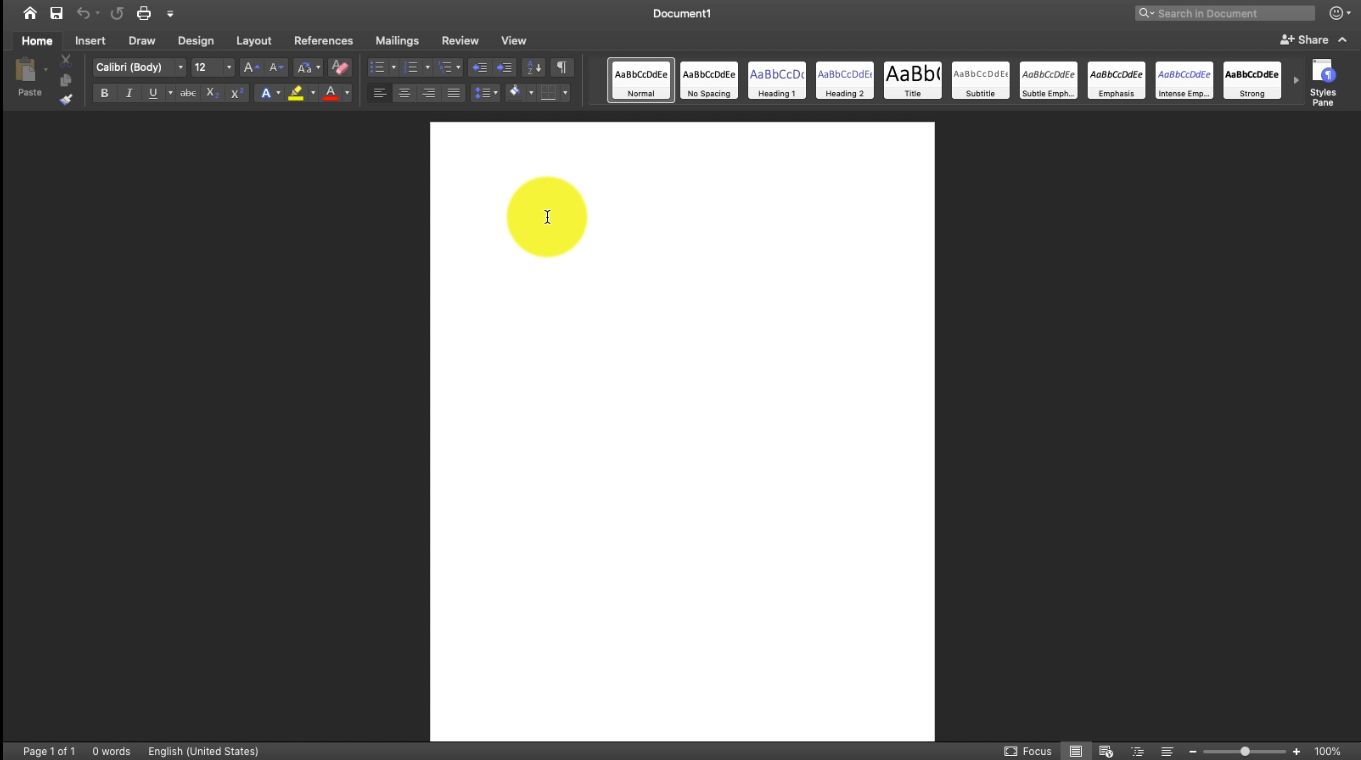
Task: Apply the Heading 1 style
Action: coord(777,80)
